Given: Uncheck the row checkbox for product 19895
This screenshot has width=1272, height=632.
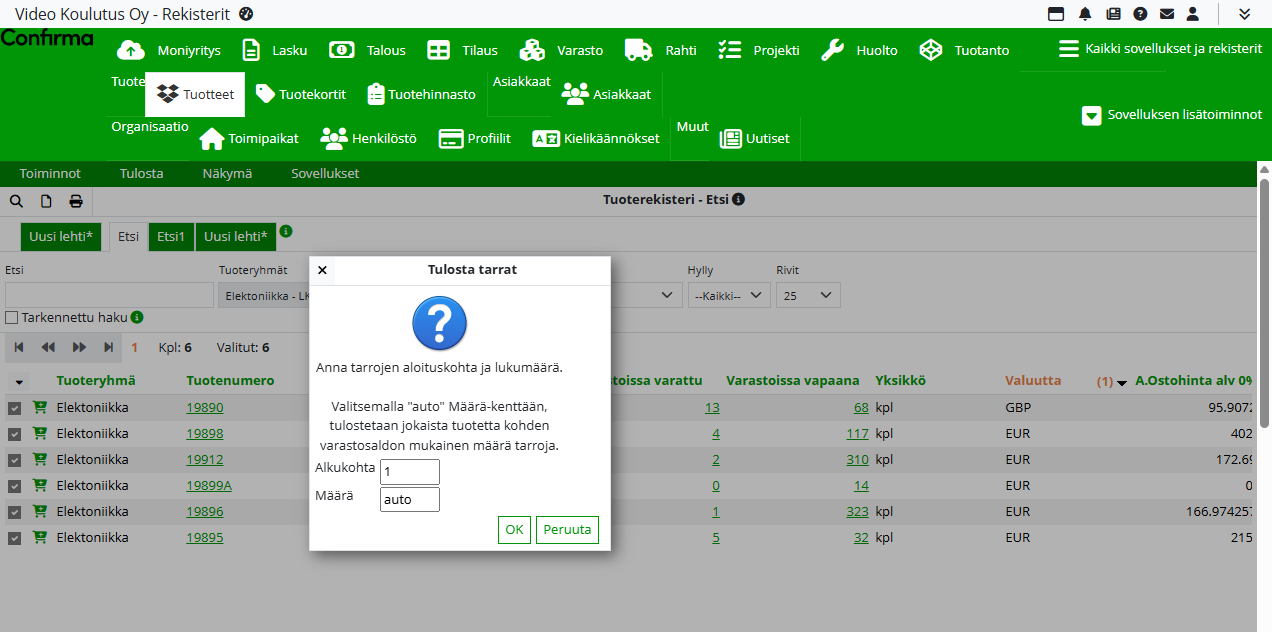Looking at the screenshot, I should click(x=15, y=538).
